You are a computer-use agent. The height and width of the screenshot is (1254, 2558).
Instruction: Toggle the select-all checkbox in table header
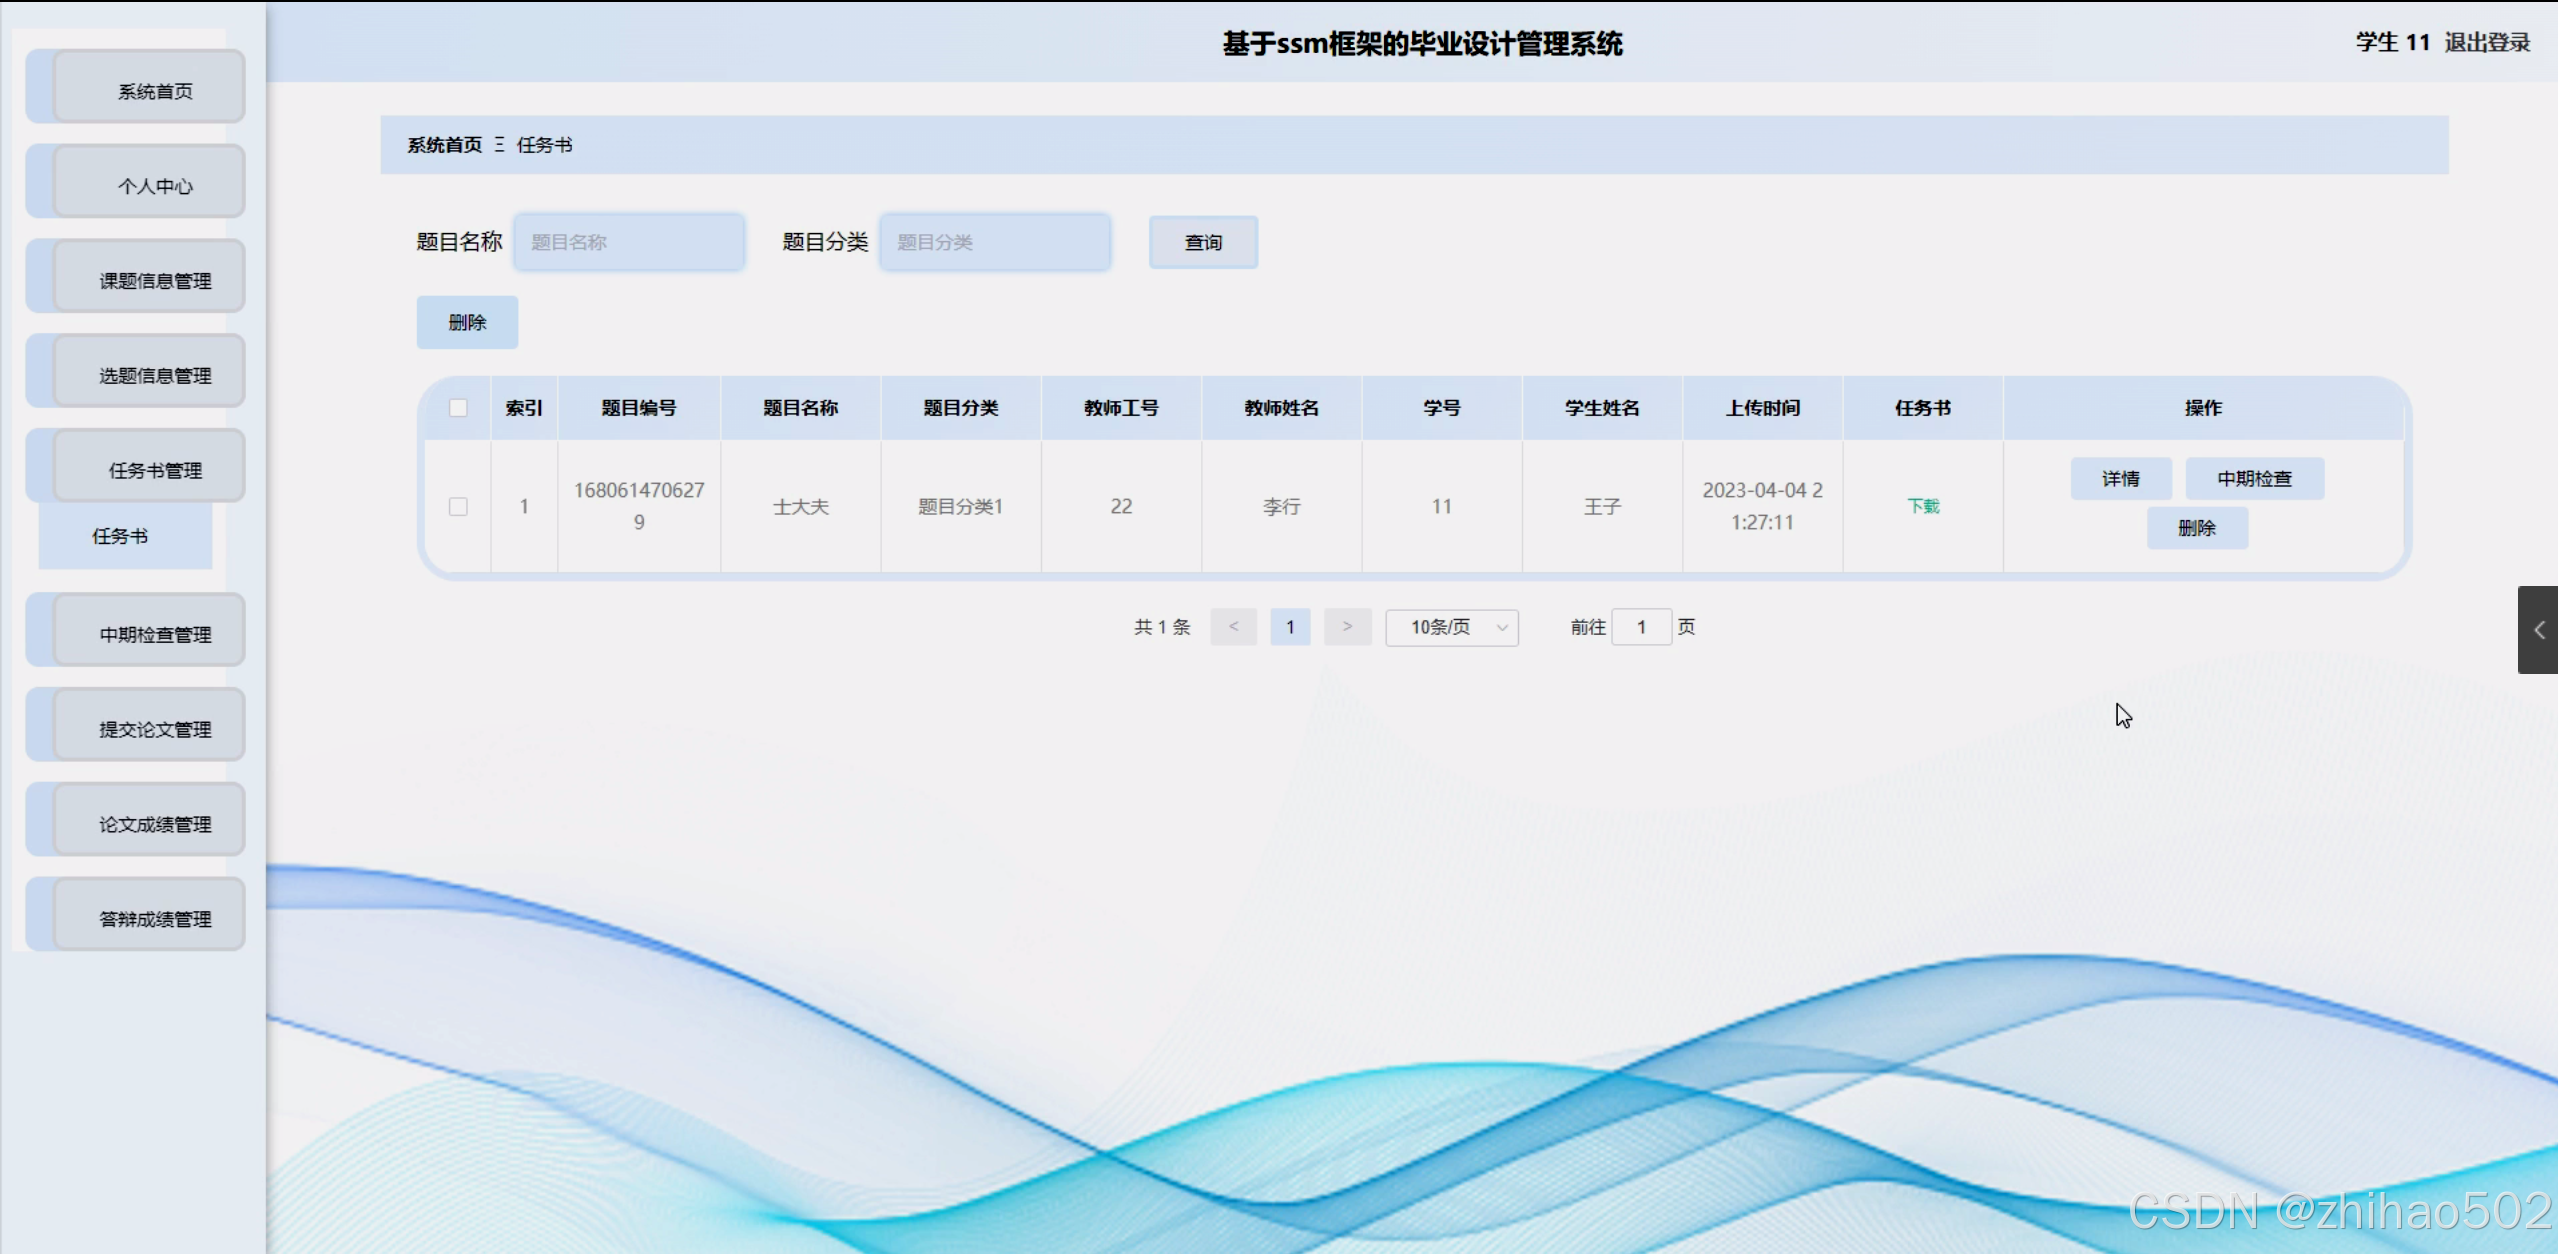click(x=459, y=408)
